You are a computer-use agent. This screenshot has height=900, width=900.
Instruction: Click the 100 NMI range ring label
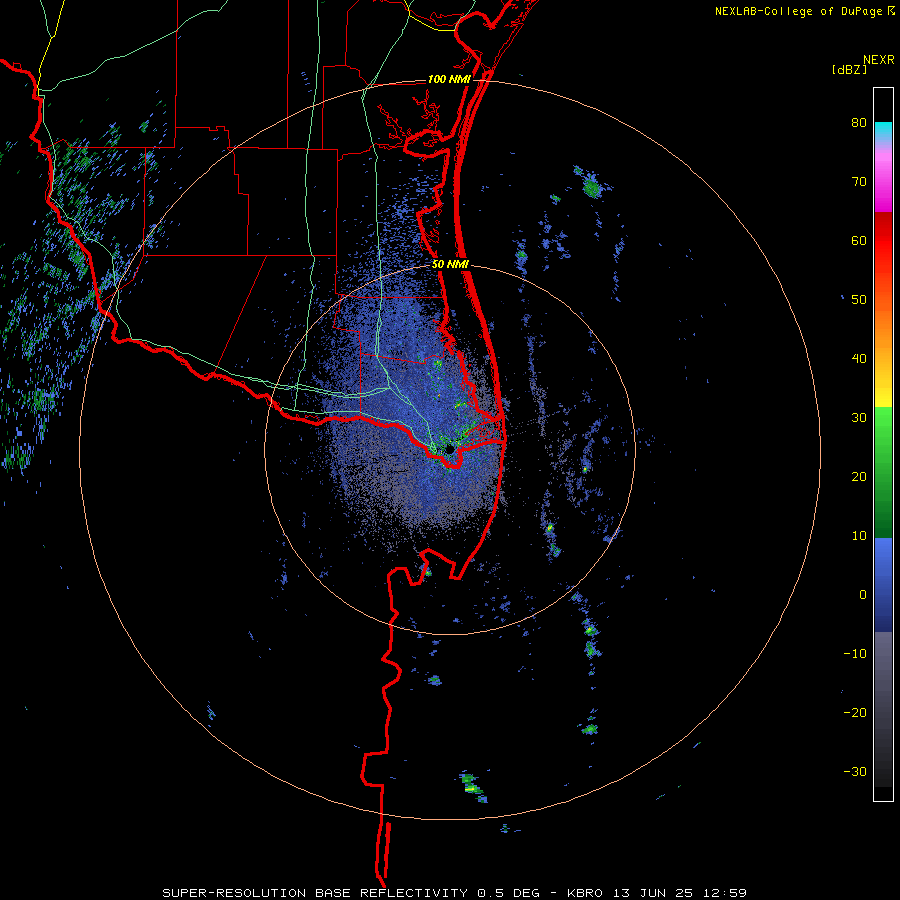pos(449,79)
